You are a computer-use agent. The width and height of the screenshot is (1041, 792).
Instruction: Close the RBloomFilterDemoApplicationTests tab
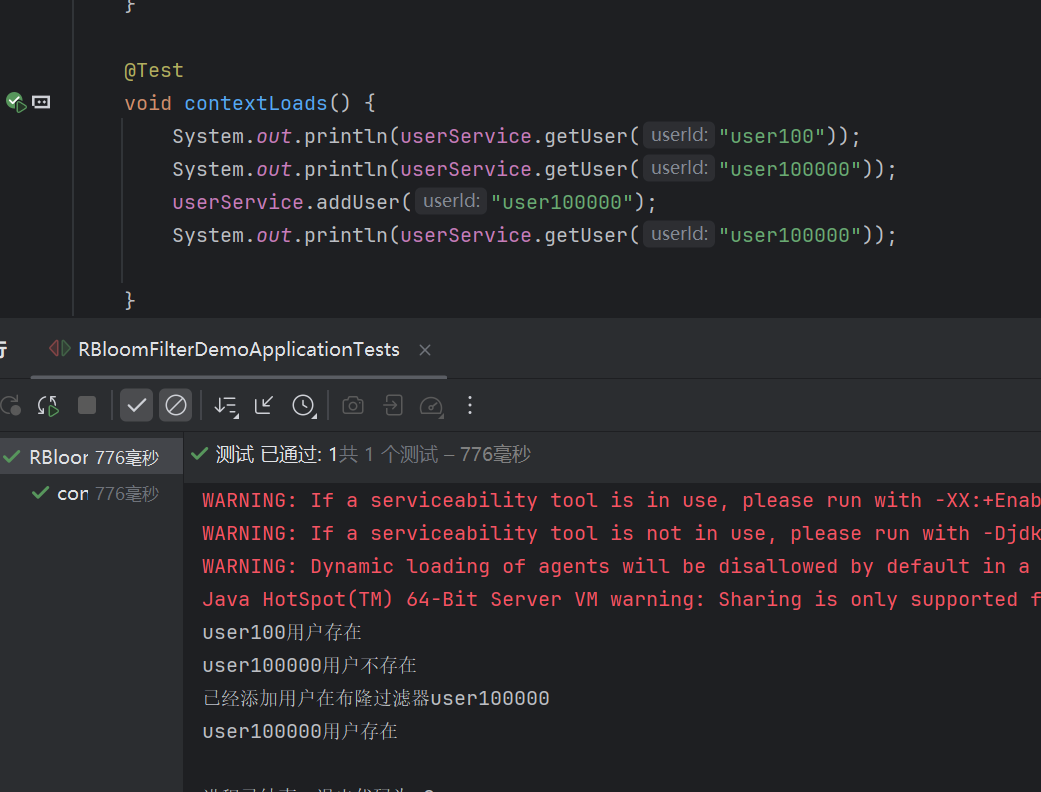click(x=425, y=350)
